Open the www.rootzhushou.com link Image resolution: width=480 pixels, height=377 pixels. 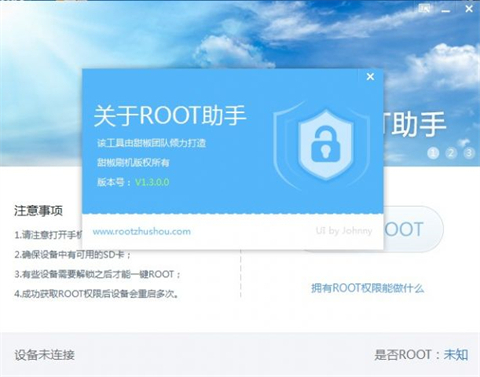[142, 231]
